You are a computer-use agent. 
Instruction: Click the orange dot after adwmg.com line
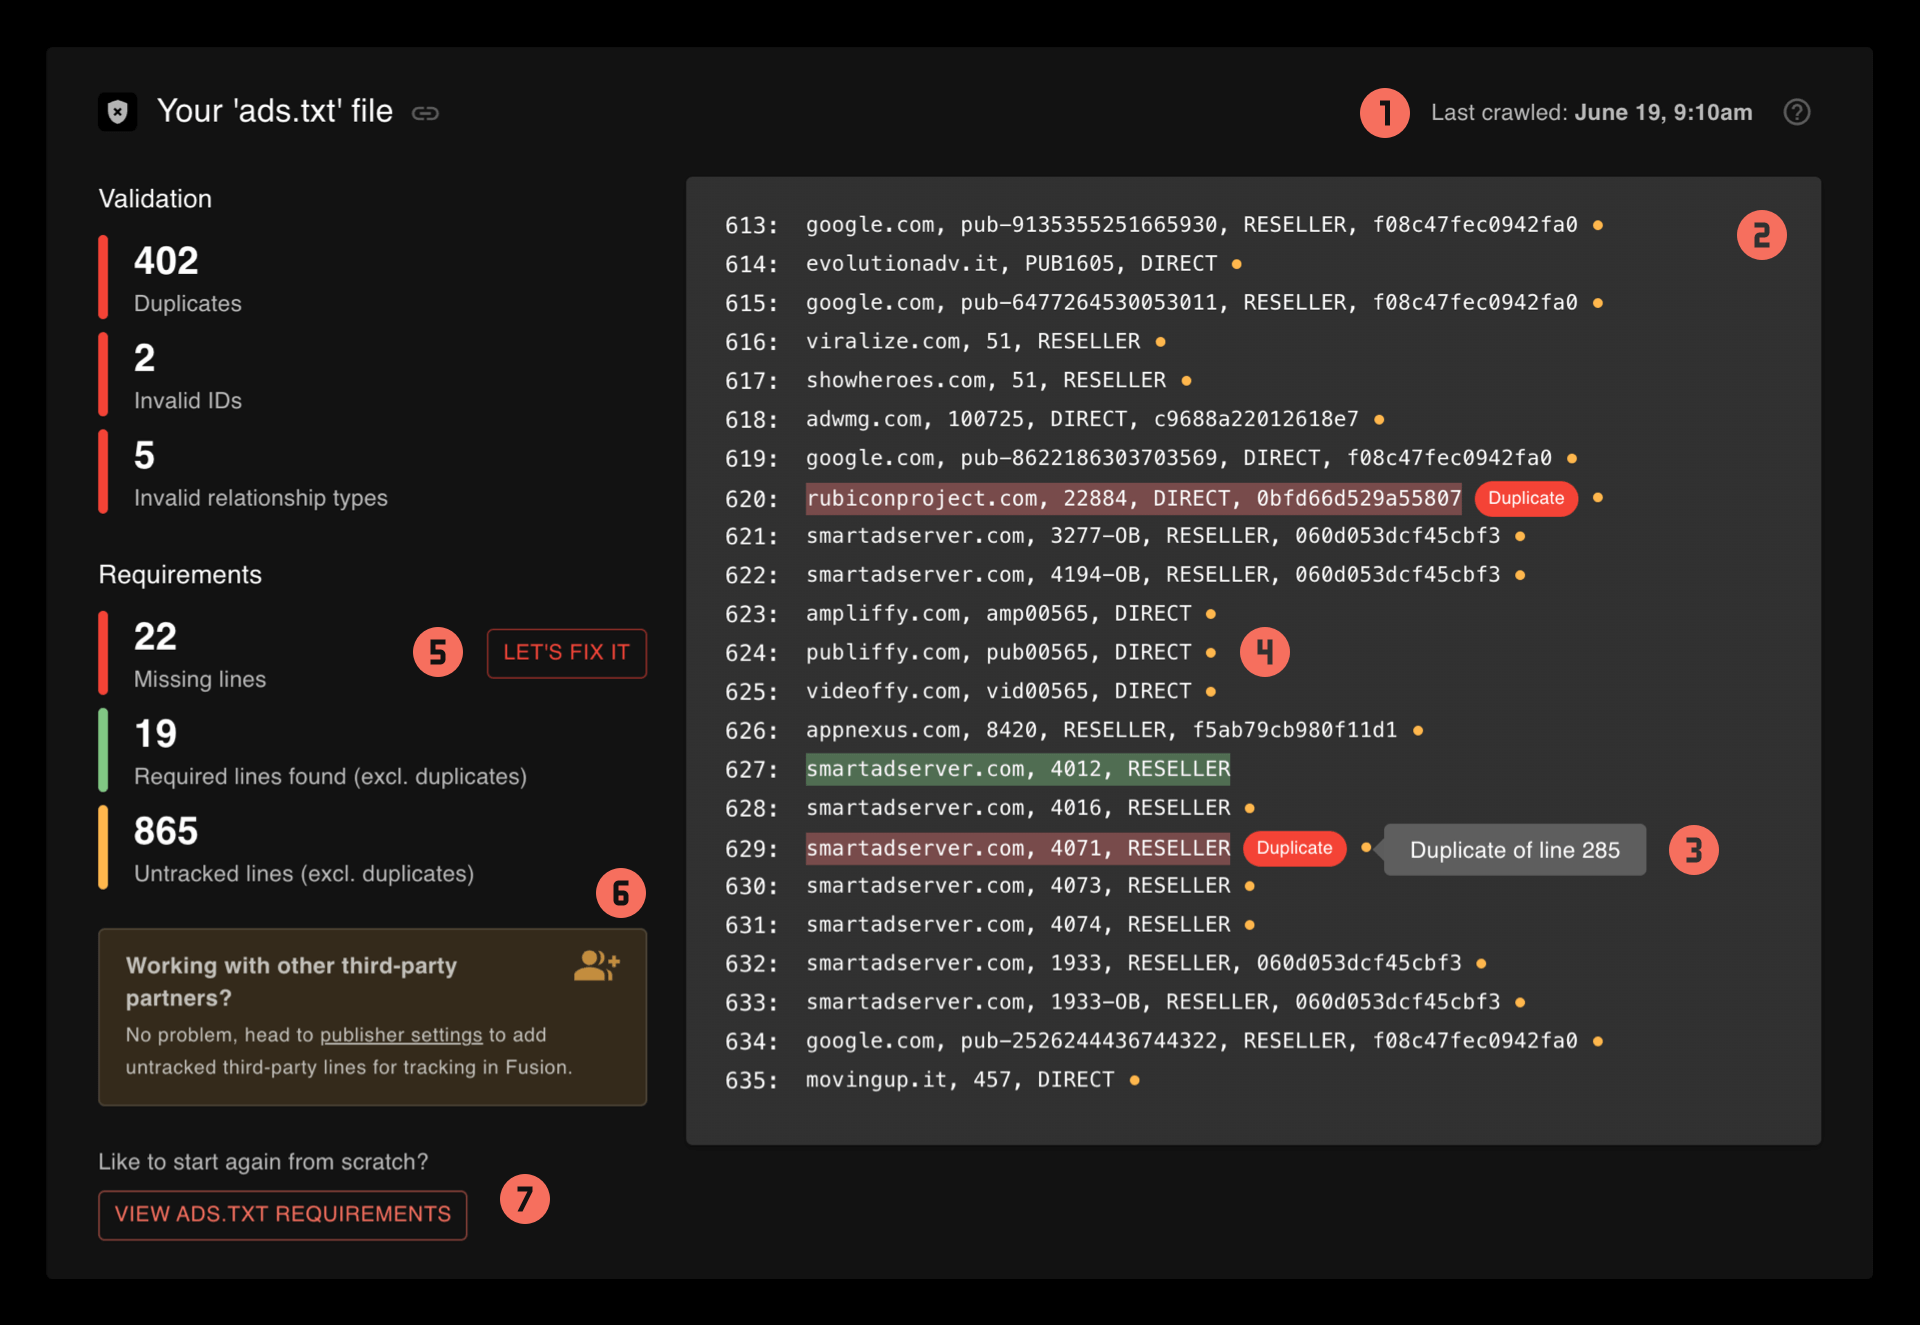[1379, 420]
